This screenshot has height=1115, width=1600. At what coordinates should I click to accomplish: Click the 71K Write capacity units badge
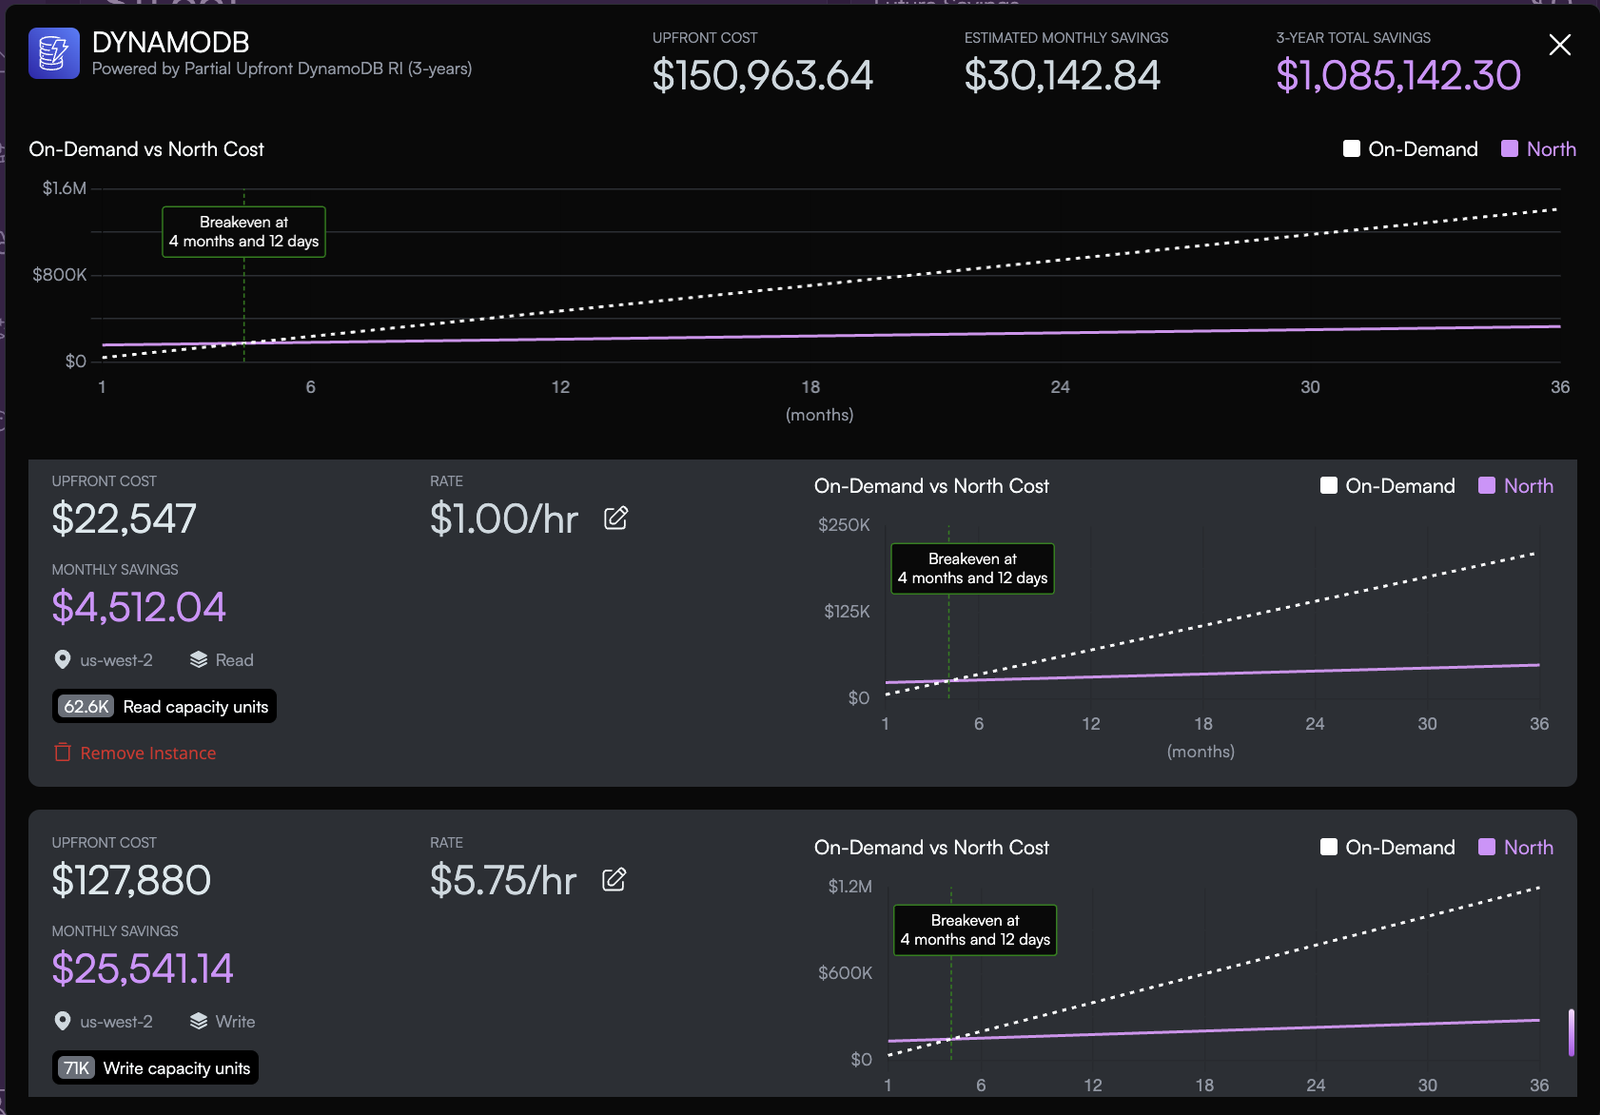click(x=155, y=1069)
